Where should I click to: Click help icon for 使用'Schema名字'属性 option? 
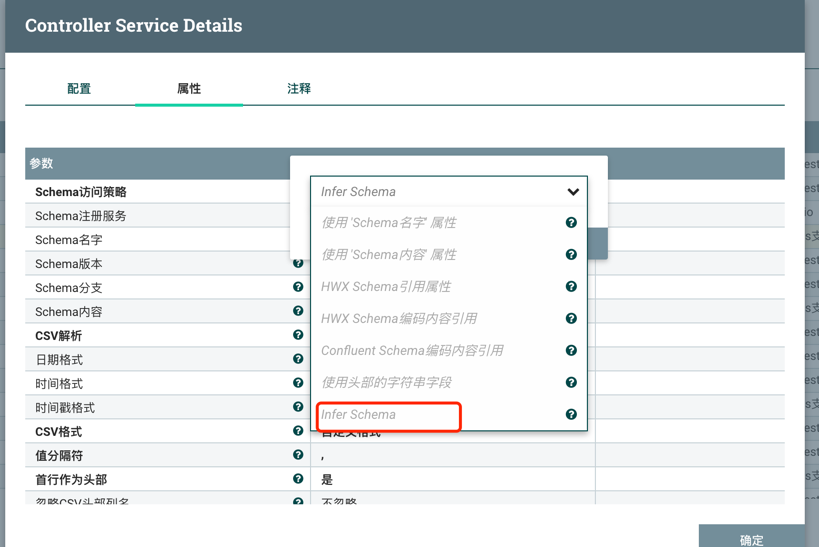571,223
